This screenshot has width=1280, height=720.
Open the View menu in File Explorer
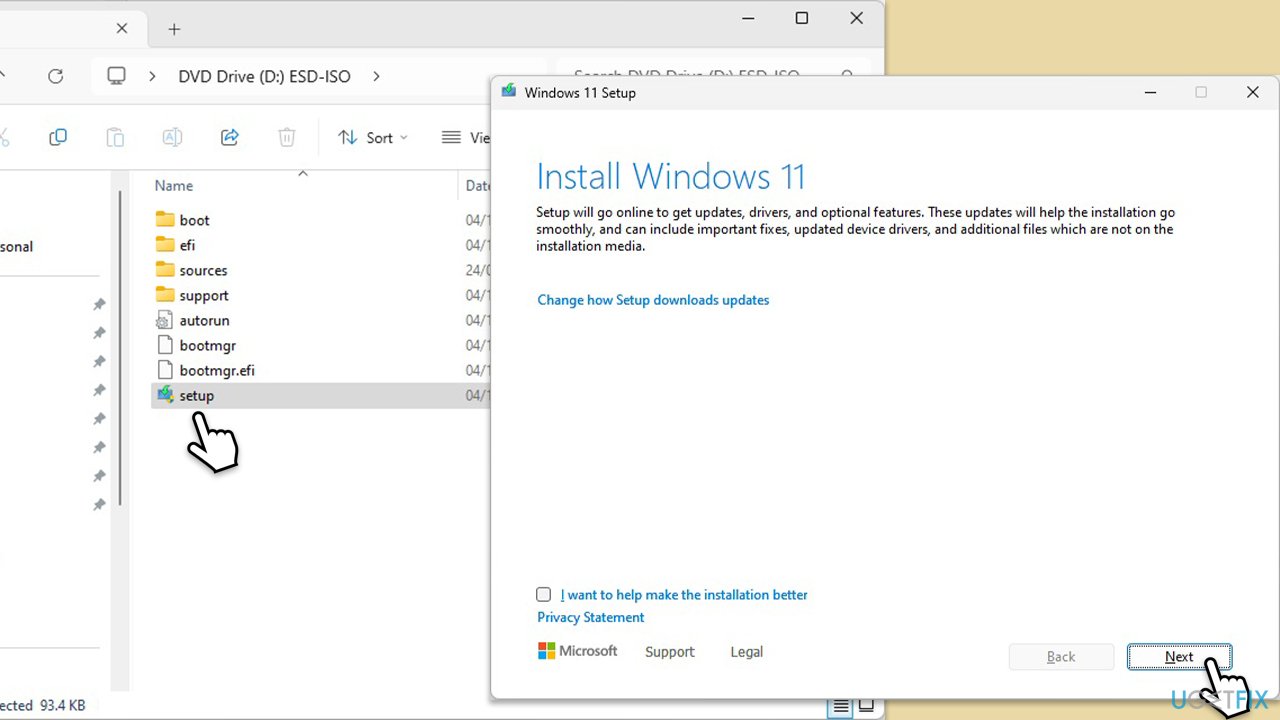point(465,138)
